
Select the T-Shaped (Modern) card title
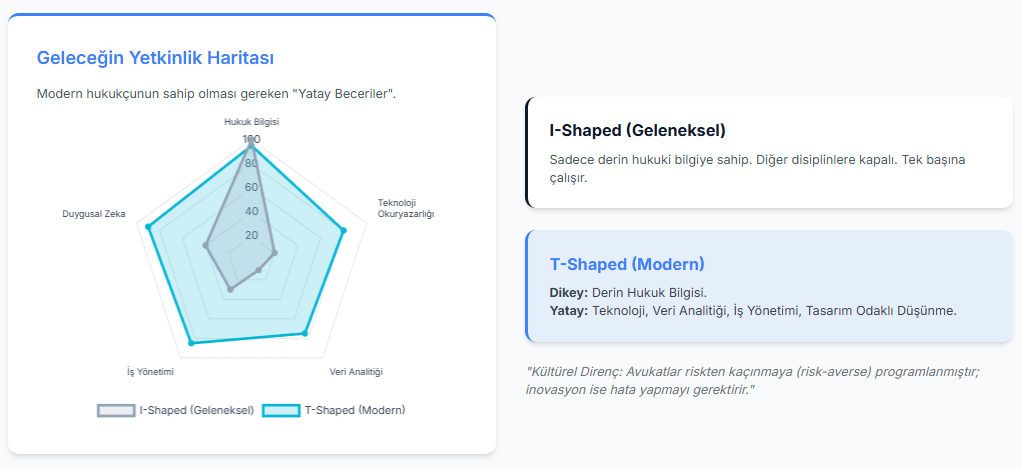point(627,264)
